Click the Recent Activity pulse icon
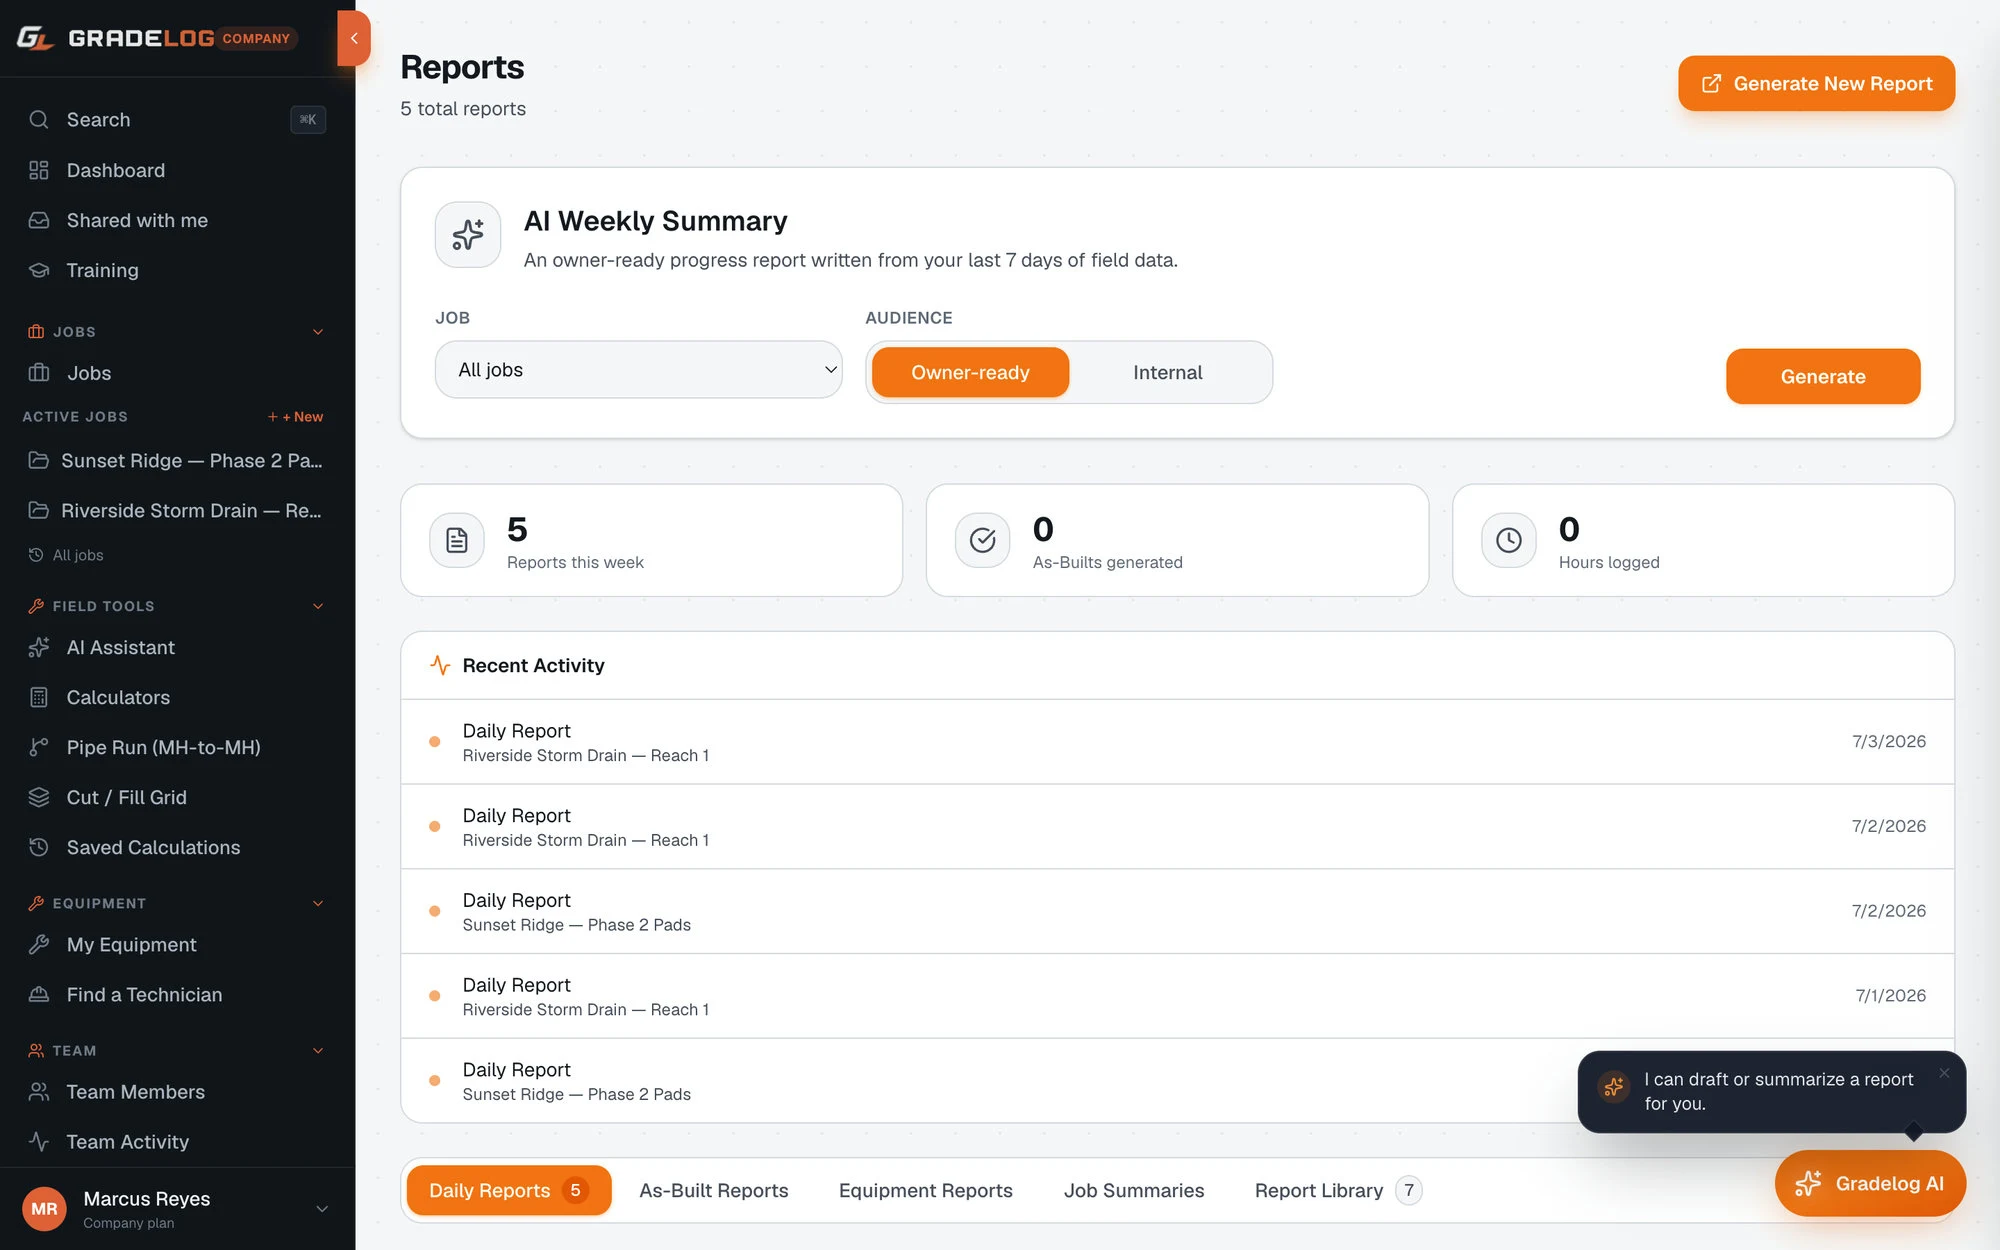The image size is (2000, 1250). point(440,665)
